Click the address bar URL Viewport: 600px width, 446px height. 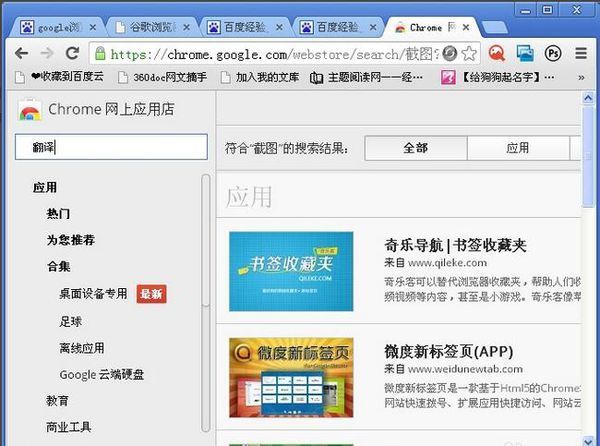tap(275, 54)
